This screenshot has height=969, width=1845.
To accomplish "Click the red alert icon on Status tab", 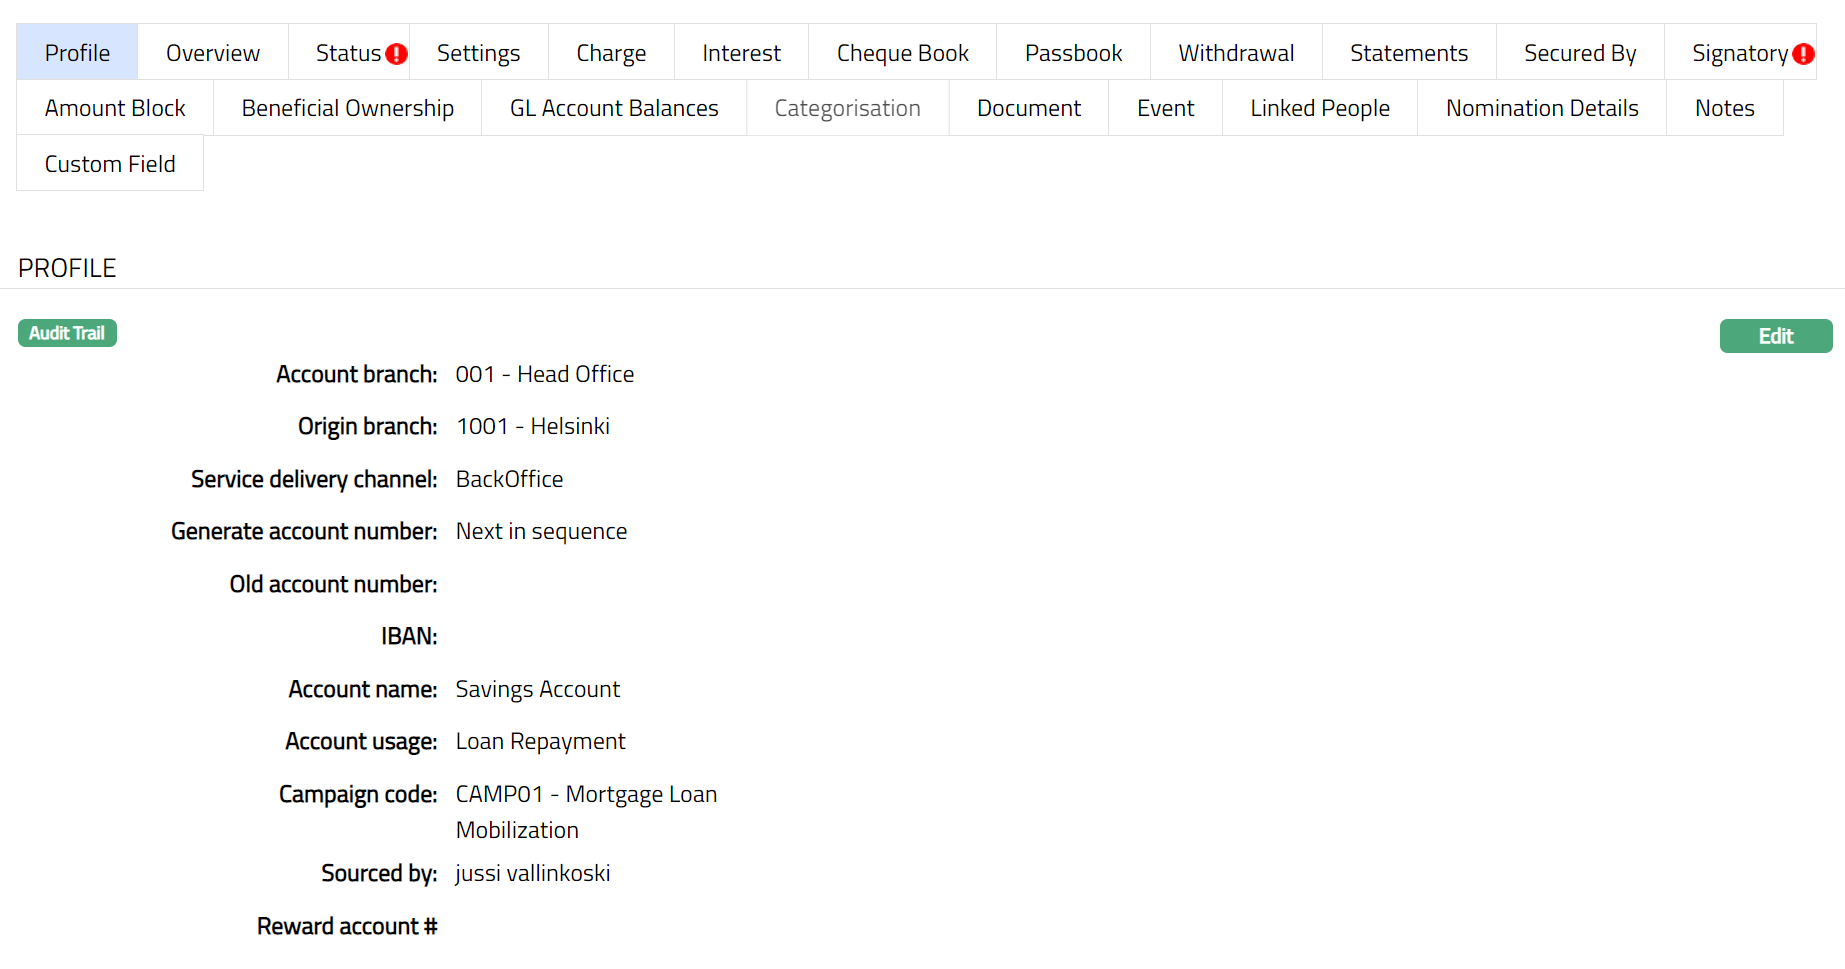I will [x=397, y=54].
